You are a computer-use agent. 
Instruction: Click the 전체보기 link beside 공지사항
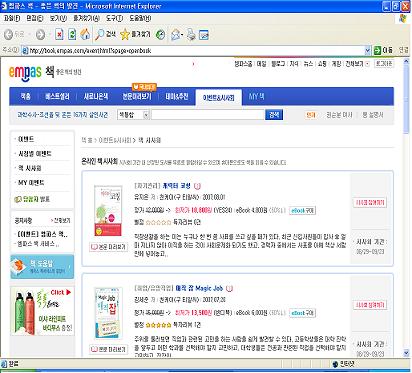60,221
